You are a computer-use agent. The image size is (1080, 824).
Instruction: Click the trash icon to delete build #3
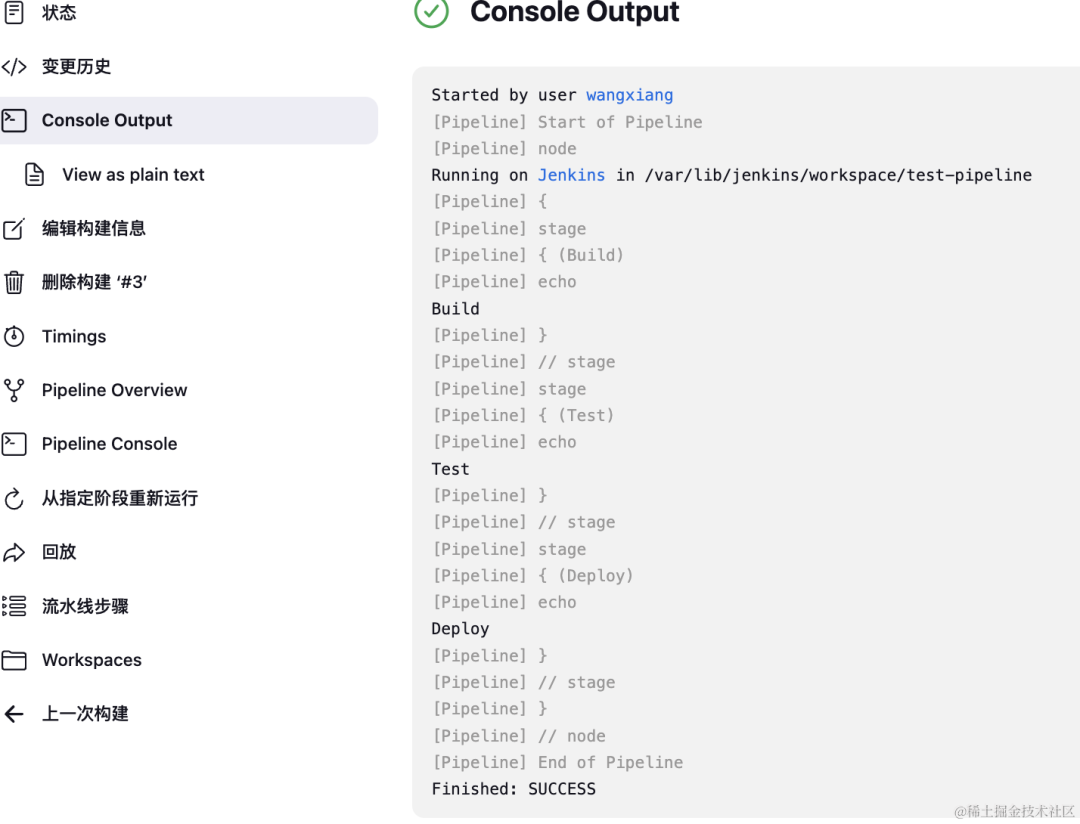pyautogui.click(x=14, y=282)
